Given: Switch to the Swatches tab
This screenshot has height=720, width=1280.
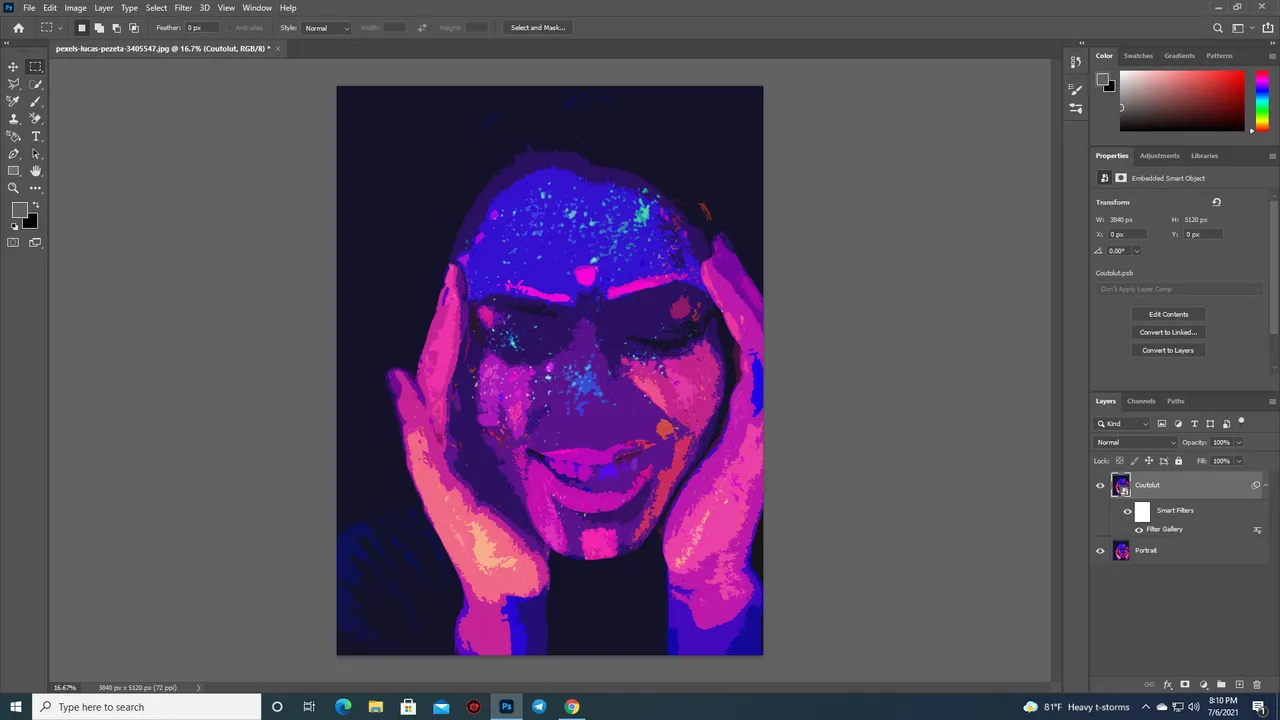Looking at the screenshot, I should [1138, 56].
